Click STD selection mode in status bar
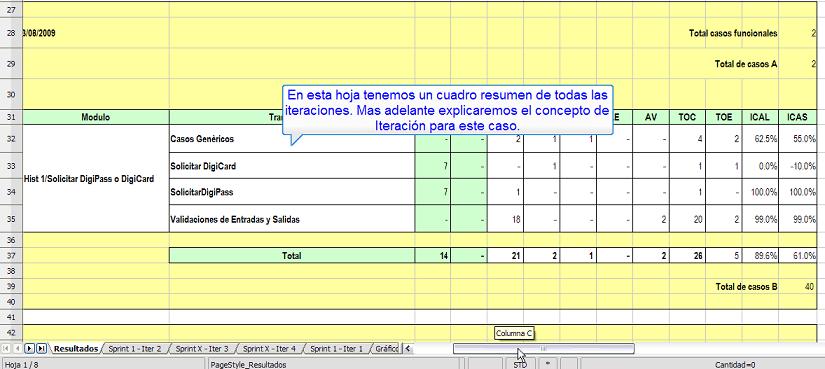The image size is (825, 369). (x=520, y=364)
